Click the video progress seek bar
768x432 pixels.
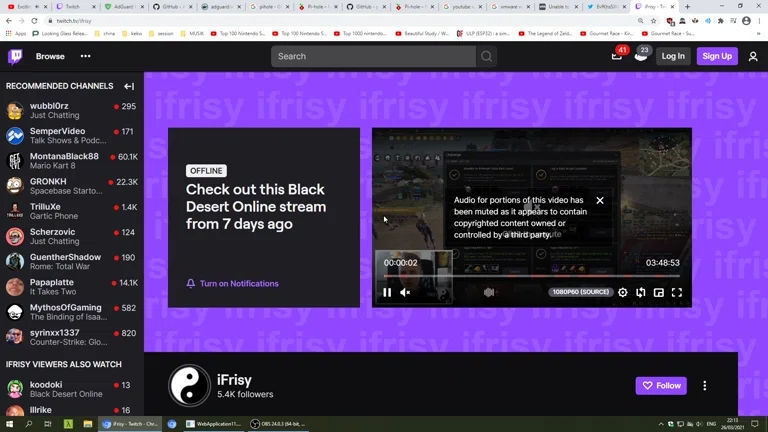(531, 276)
